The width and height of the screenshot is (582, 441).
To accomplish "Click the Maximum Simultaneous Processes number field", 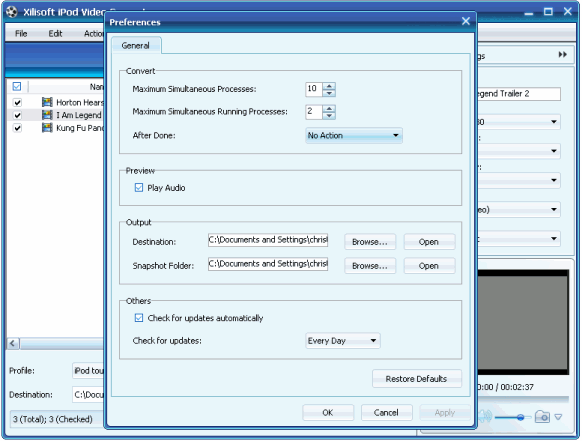I will tap(314, 89).
